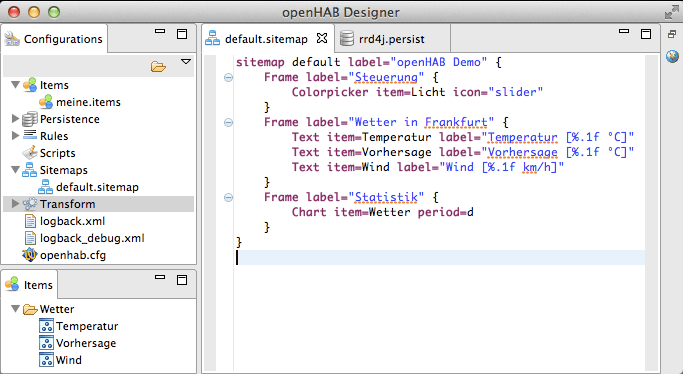The width and height of the screenshot is (683, 374).
Task: Collapse the Sitemaps node
Action: click(15, 169)
